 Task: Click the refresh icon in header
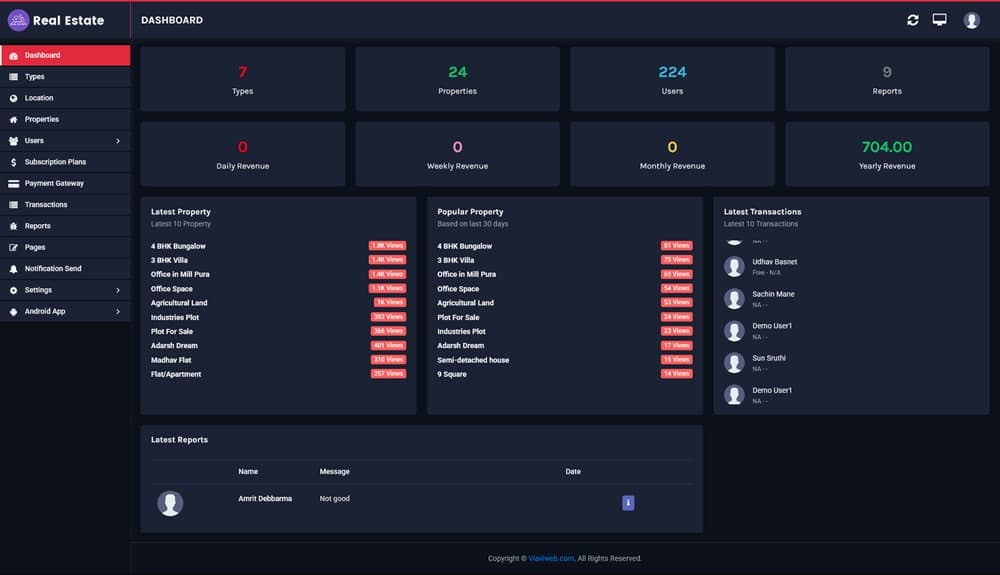pos(913,20)
